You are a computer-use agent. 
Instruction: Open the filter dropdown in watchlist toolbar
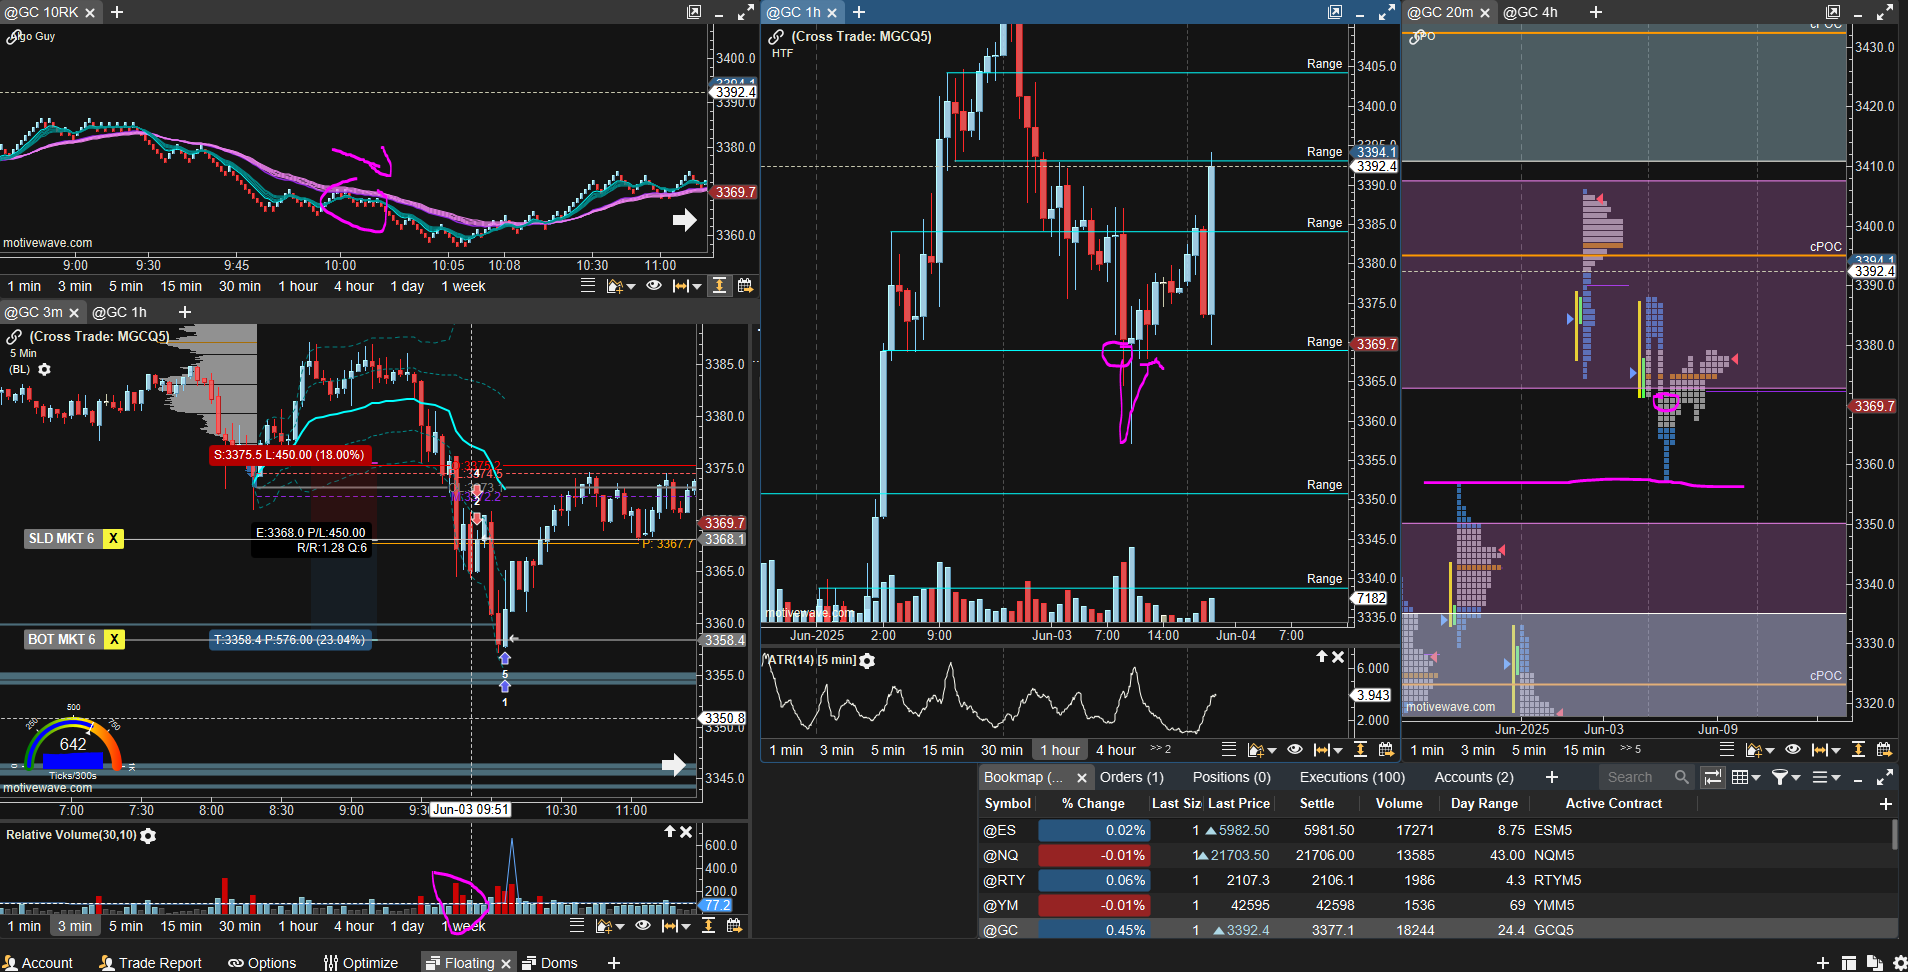coord(1786,777)
